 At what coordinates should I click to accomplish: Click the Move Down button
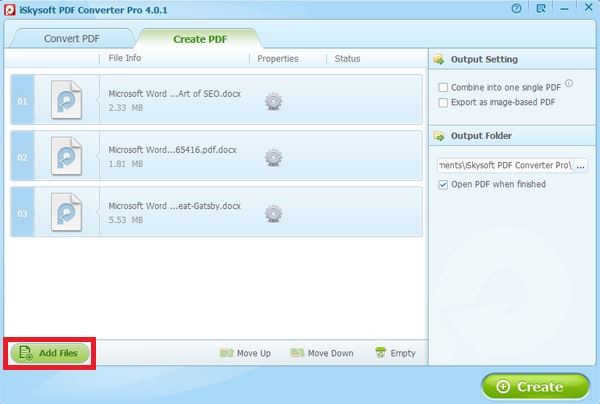point(322,353)
